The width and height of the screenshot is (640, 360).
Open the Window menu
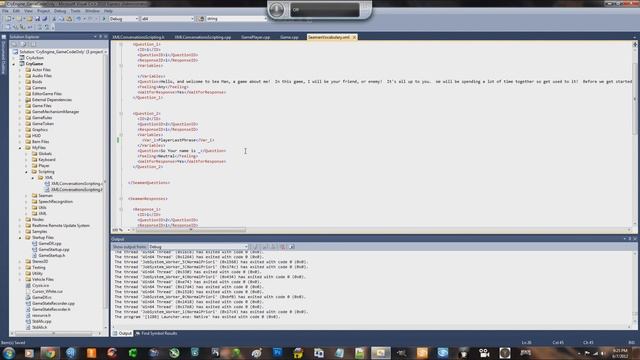pos(92,11)
